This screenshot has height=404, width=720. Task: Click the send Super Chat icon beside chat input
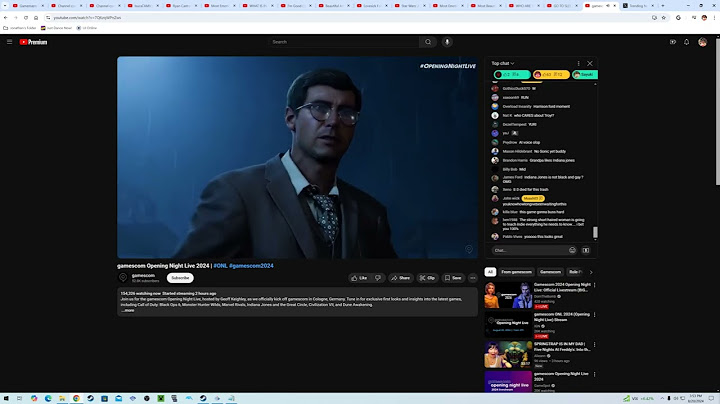(585, 250)
